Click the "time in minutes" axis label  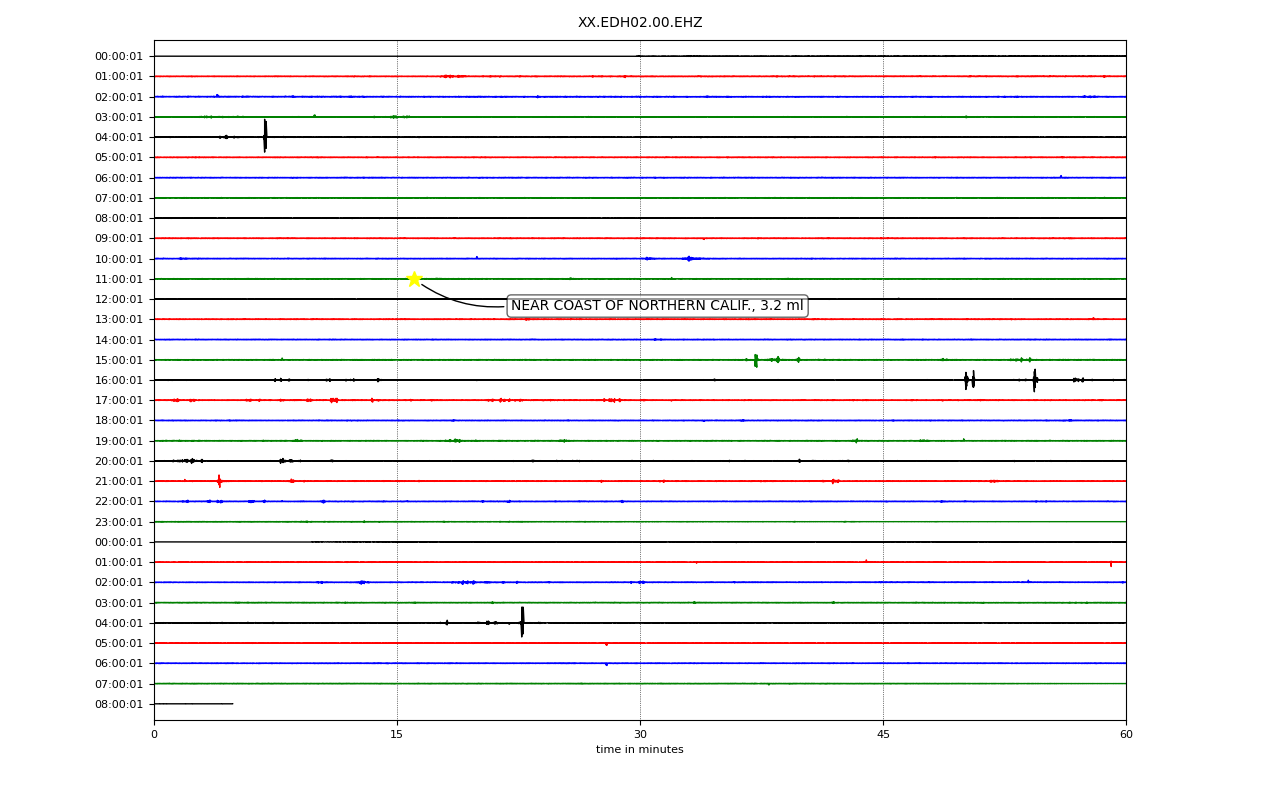point(640,750)
